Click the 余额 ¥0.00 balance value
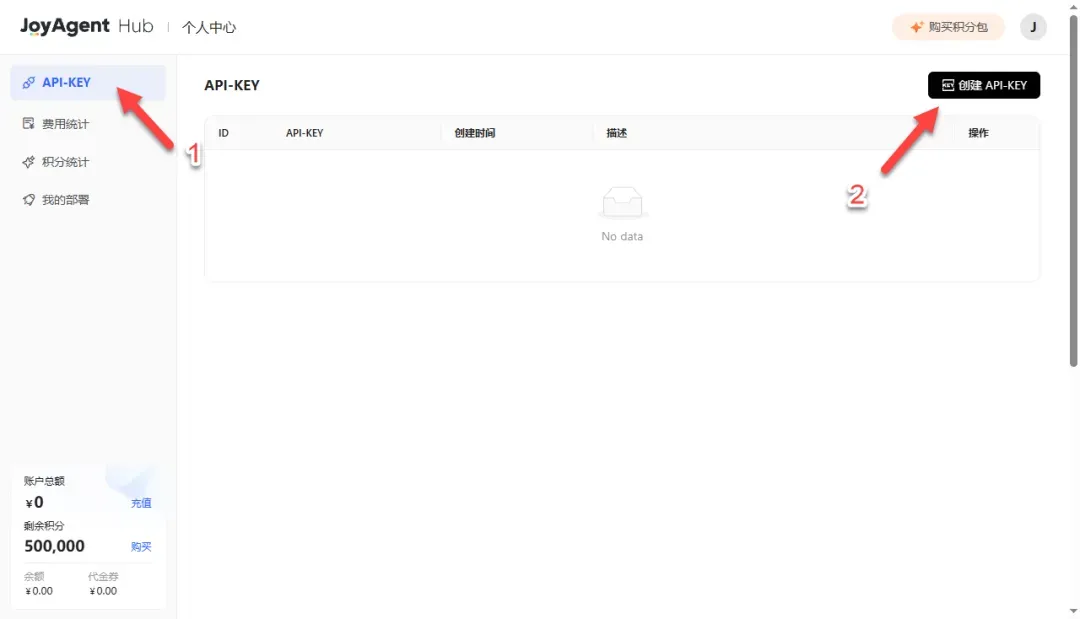Screen dimensions: 1080x619 point(39,591)
